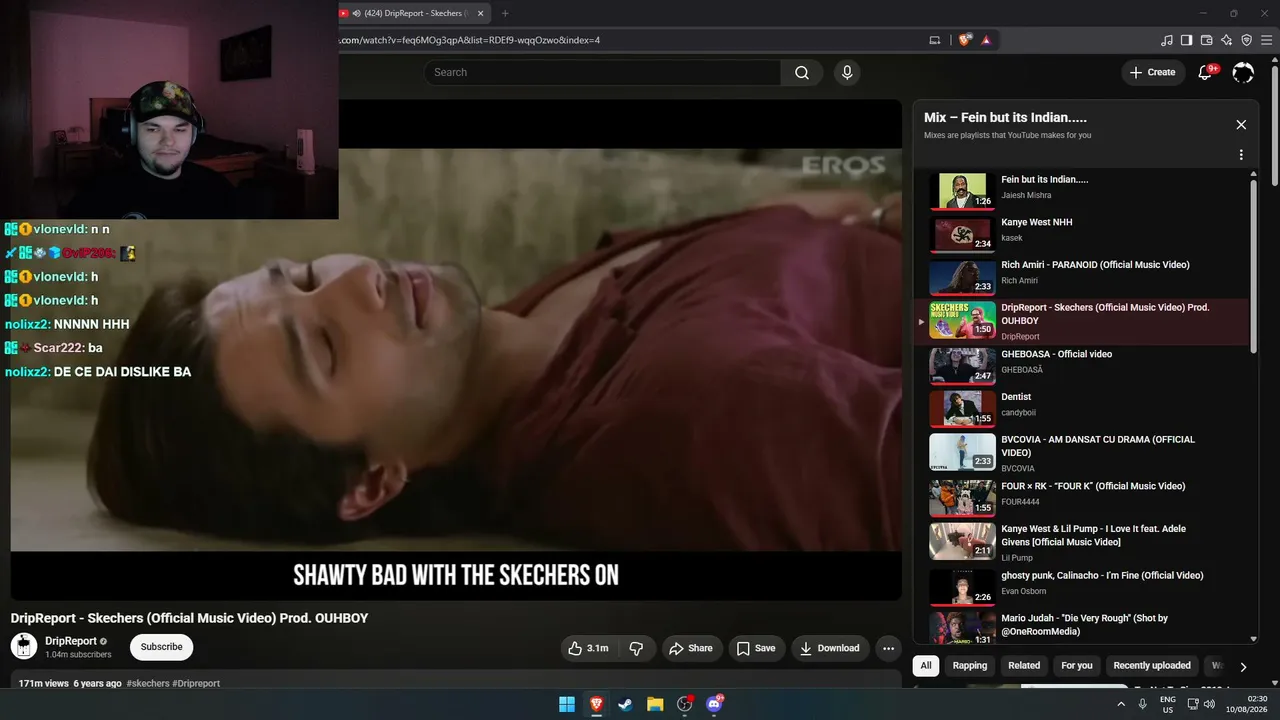Viewport: 1280px width, 720px height.
Task: Open Steam from the taskbar
Action: (x=625, y=704)
